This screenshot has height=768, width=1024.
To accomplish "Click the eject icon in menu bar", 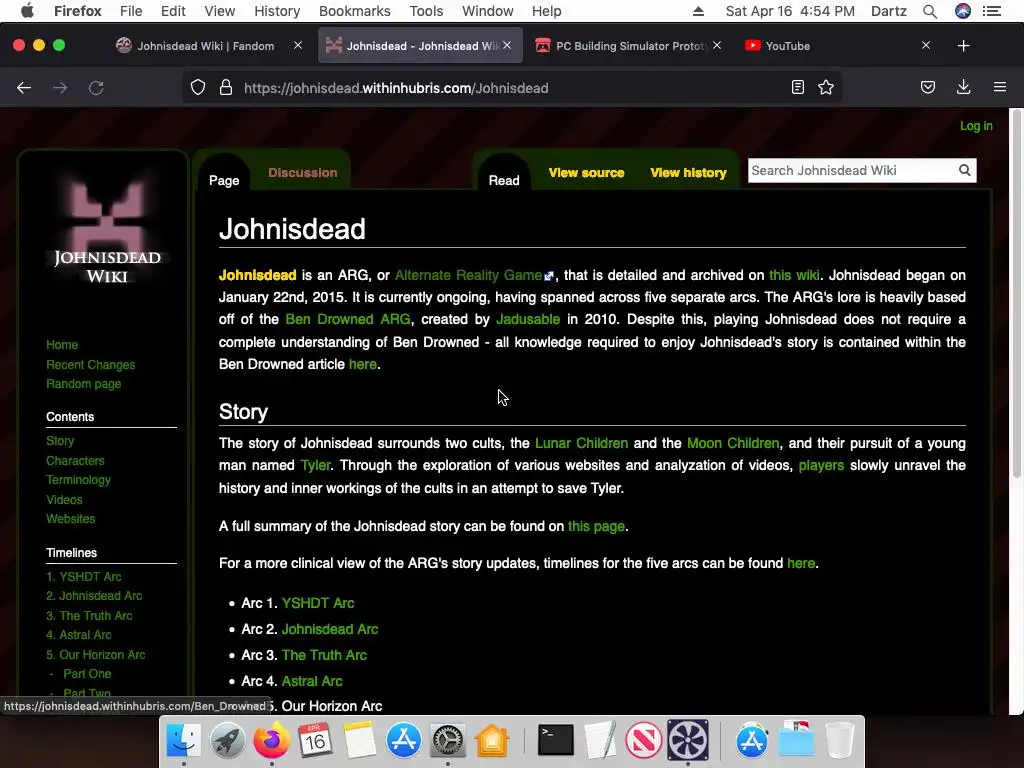I will click(x=698, y=11).
